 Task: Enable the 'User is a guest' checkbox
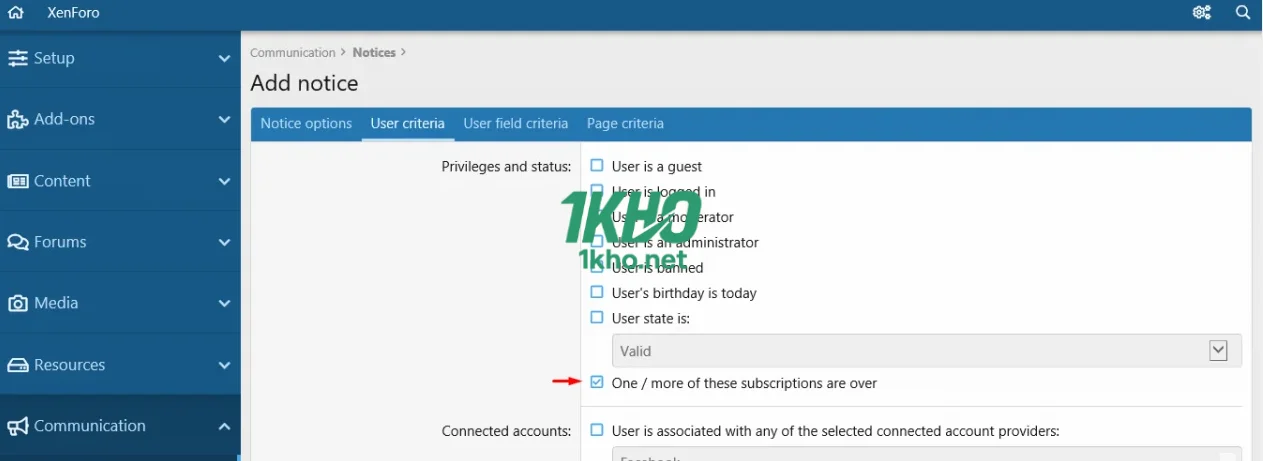597,166
